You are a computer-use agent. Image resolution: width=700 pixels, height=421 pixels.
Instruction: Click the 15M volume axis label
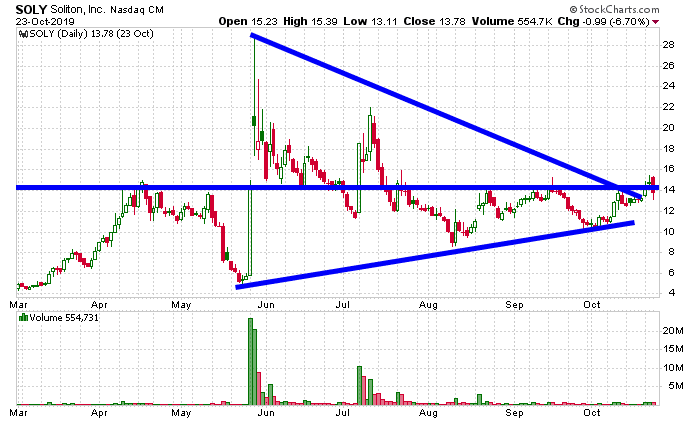(x=673, y=349)
